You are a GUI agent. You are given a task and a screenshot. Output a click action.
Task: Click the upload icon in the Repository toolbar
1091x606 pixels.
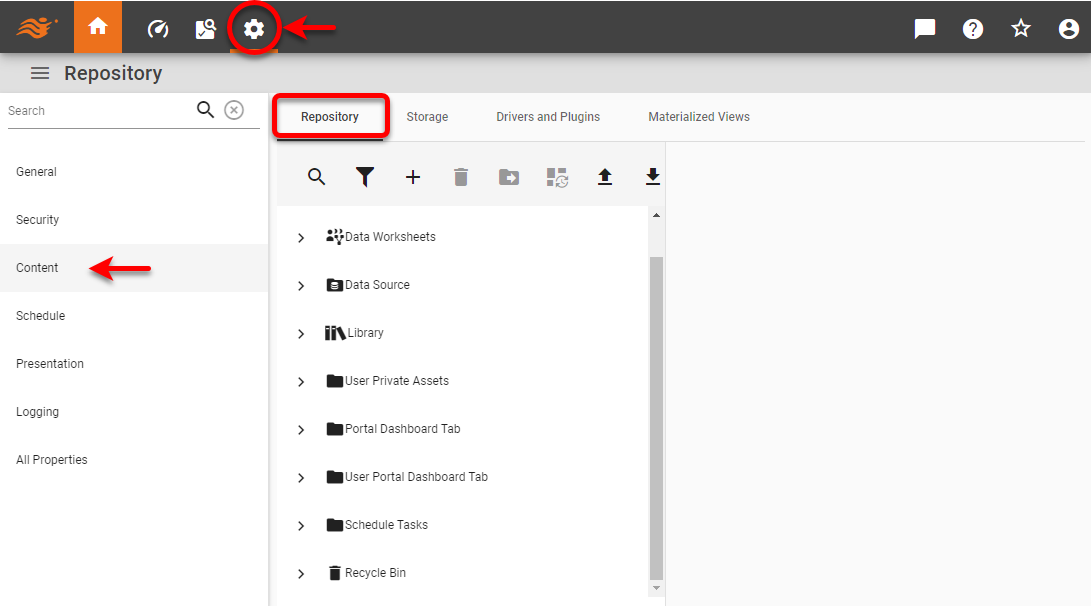click(x=605, y=177)
